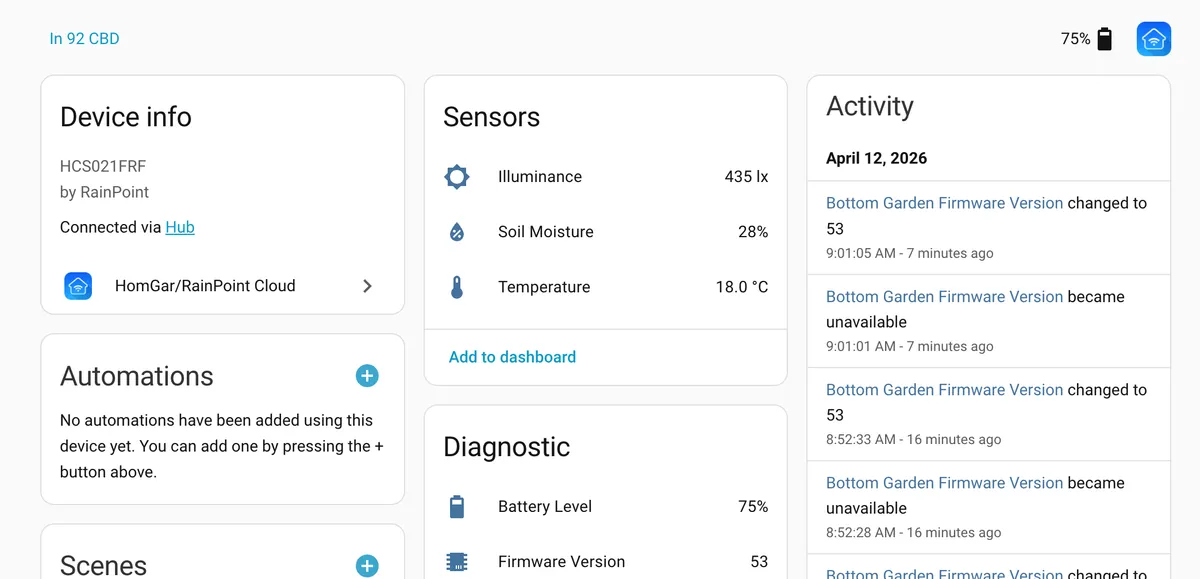
Task: Click the HomGar integration logo in the top bar
Action: (1154, 39)
